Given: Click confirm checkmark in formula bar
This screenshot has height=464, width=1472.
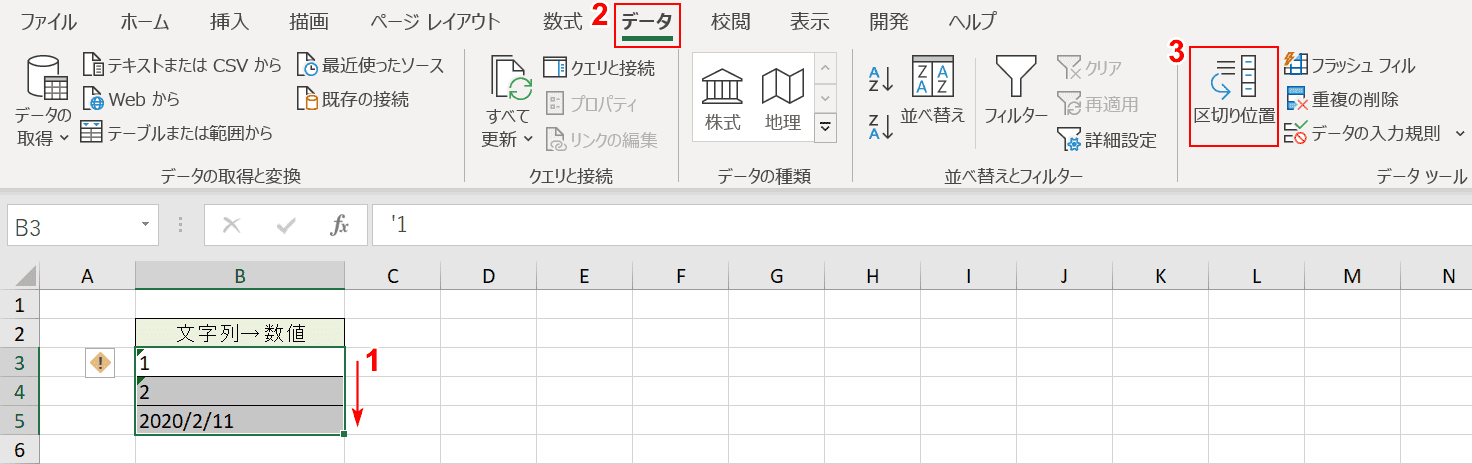Looking at the screenshot, I should pyautogui.click(x=287, y=226).
